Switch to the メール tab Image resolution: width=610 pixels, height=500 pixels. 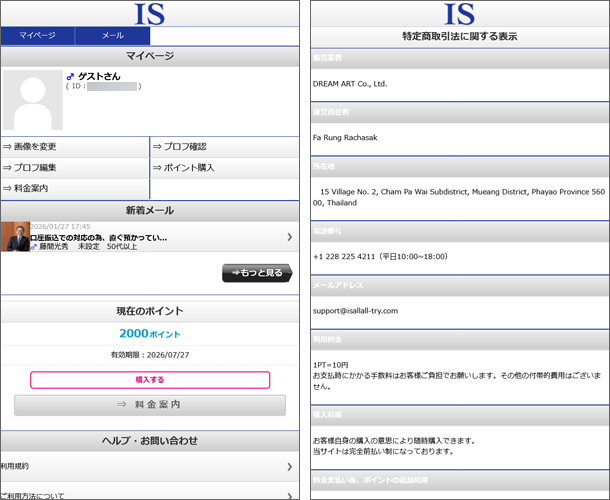[x=112, y=35]
